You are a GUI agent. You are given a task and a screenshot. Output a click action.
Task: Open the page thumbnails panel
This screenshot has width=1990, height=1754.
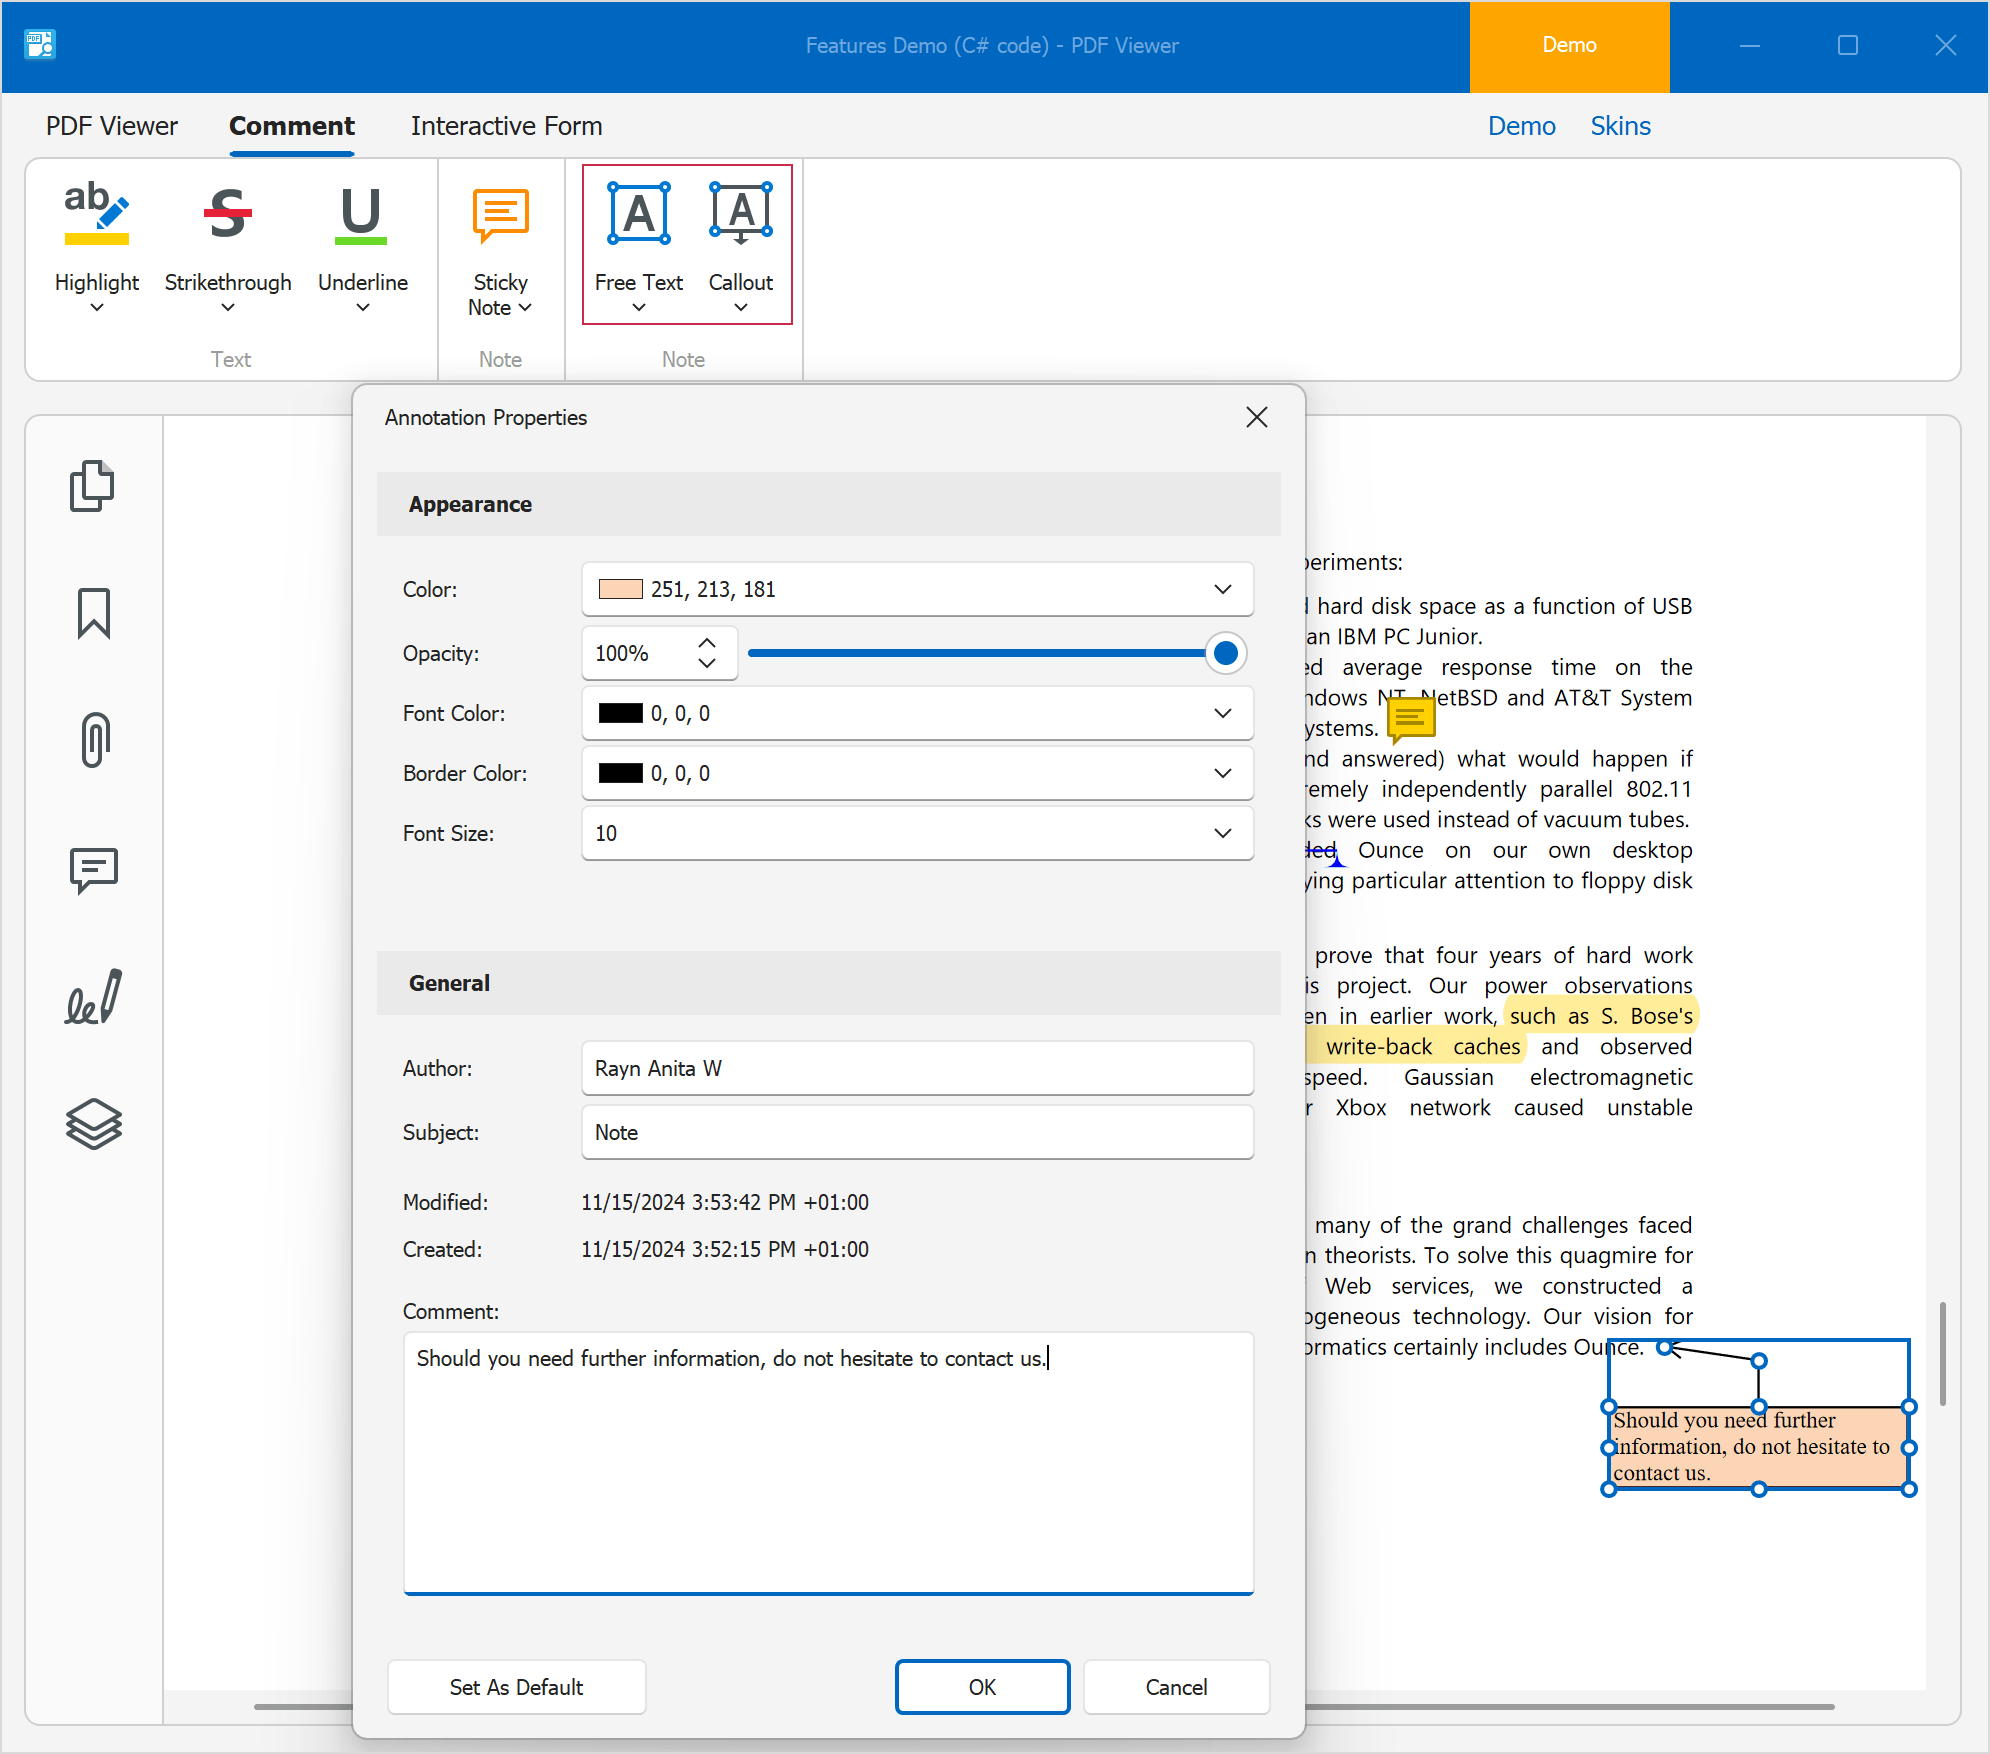[93, 487]
